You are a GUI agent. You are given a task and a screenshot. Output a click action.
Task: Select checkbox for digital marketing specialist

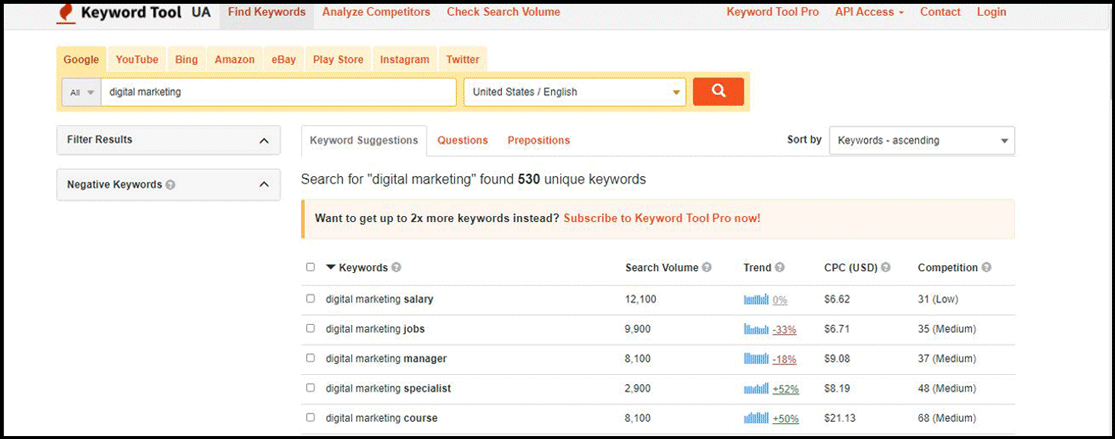click(310, 388)
